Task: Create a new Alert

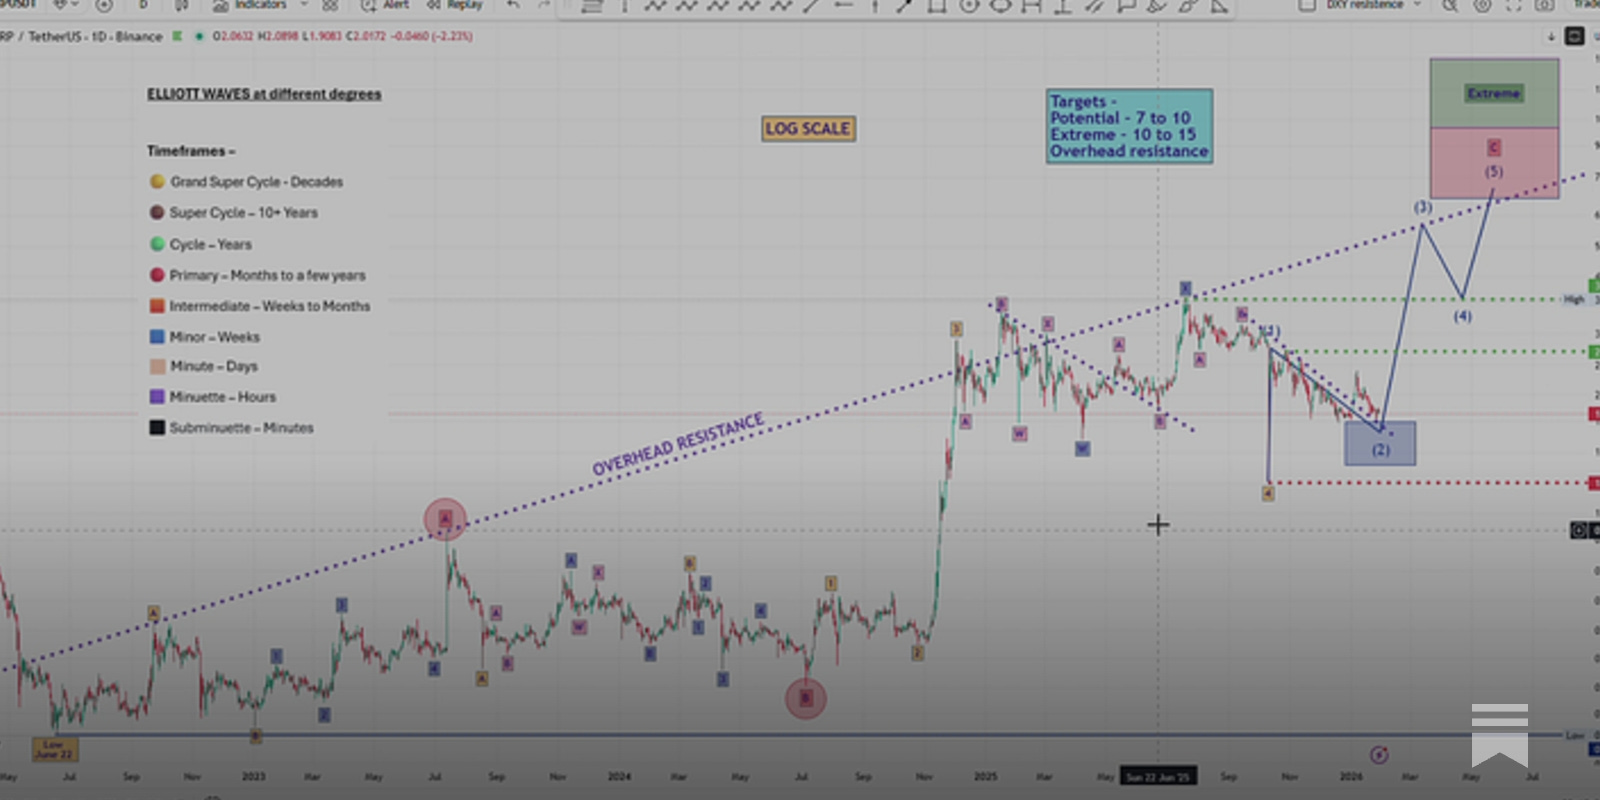Action: tap(385, 5)
